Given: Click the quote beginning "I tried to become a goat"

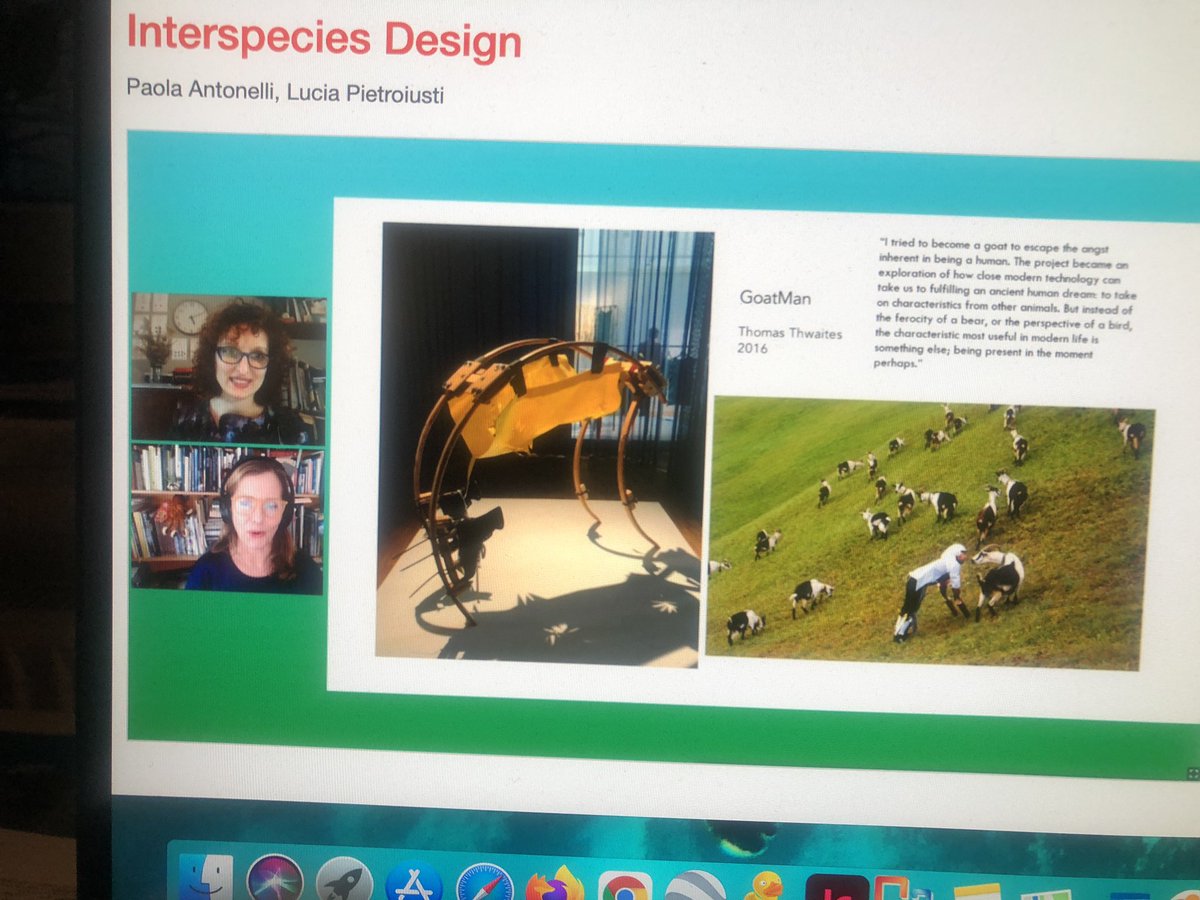Looking at the screenshot, I should click(1007, 306).
